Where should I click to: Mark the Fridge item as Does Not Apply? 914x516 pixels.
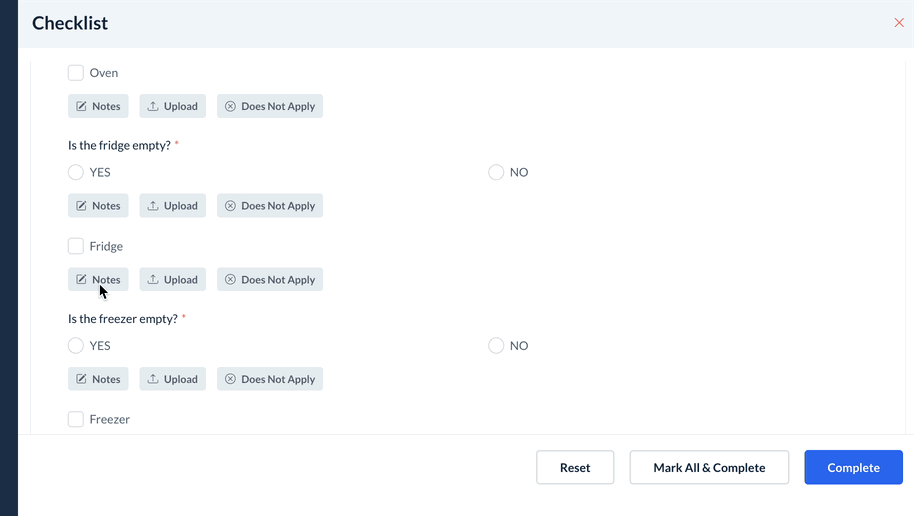(x=269, y=280)
